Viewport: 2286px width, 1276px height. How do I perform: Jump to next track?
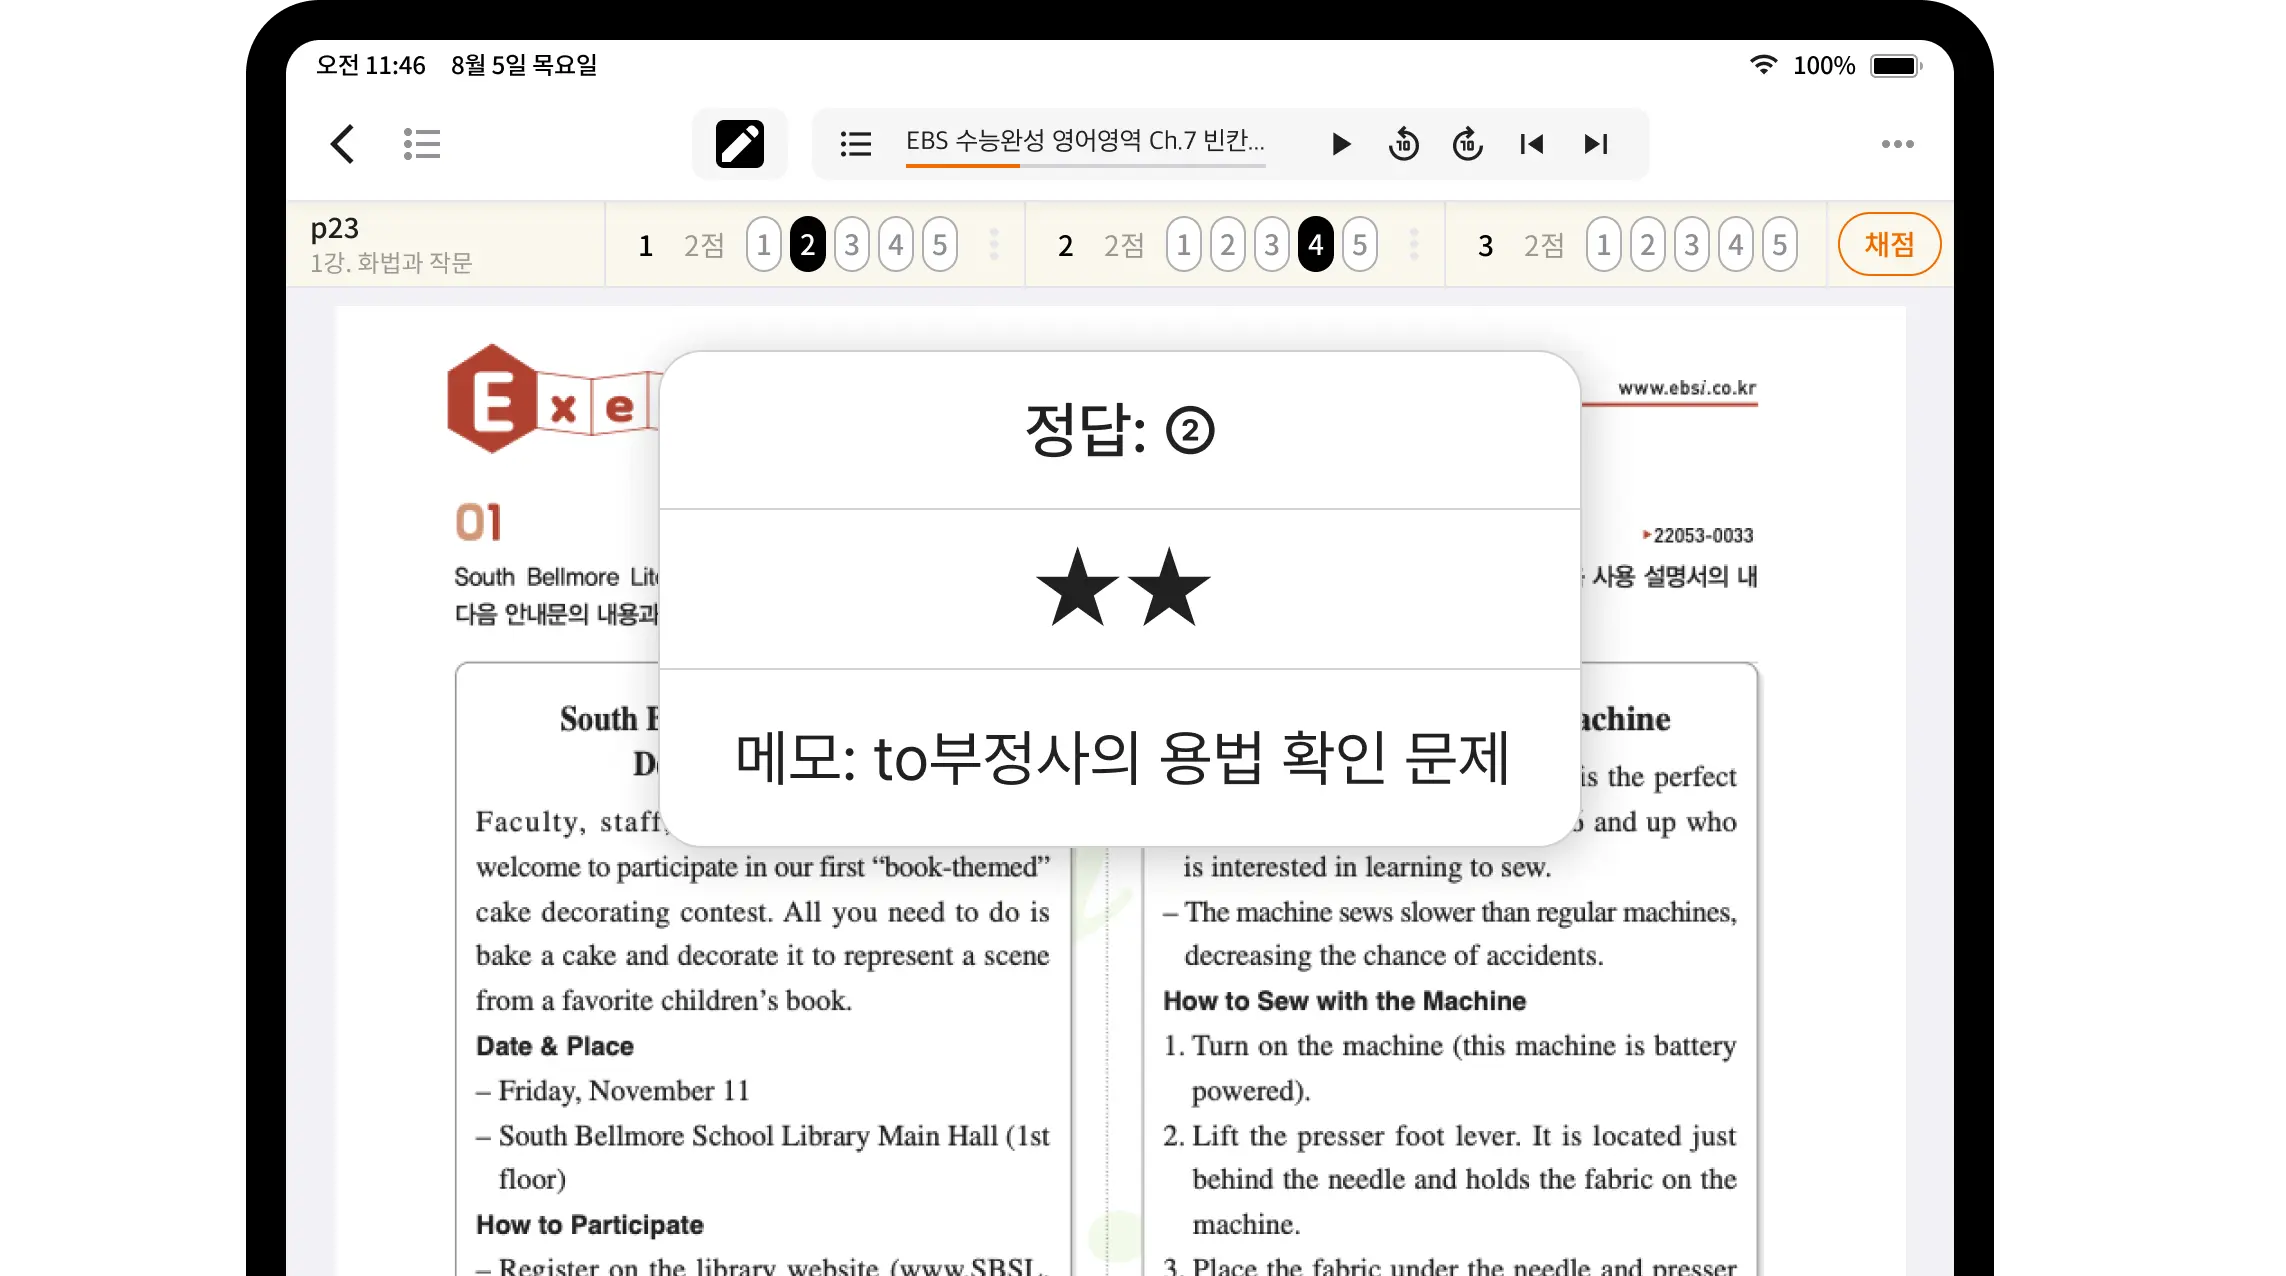[1596, 144]
